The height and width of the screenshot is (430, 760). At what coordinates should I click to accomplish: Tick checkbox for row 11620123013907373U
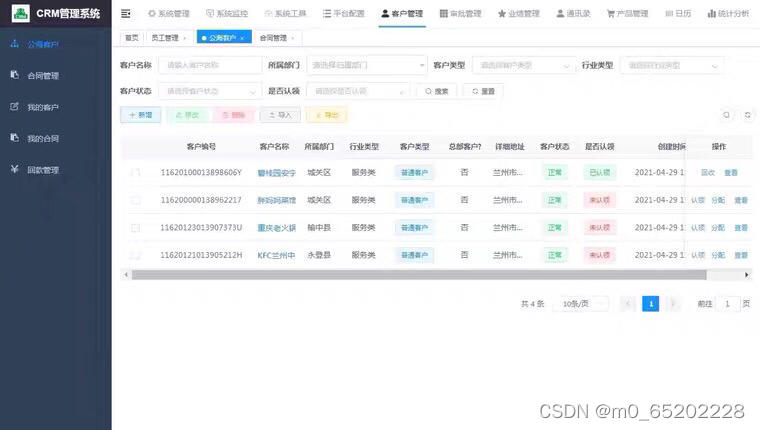(136, 228)
